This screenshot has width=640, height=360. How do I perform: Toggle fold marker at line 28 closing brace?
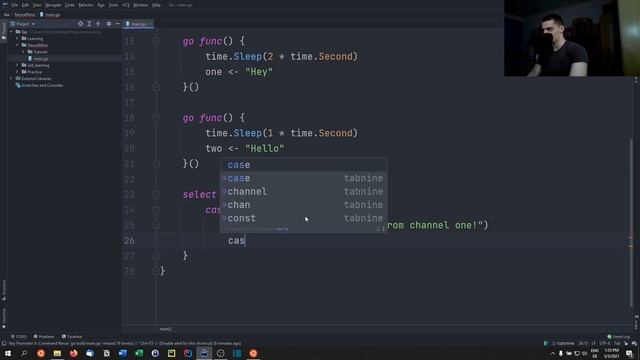point(156,271)
